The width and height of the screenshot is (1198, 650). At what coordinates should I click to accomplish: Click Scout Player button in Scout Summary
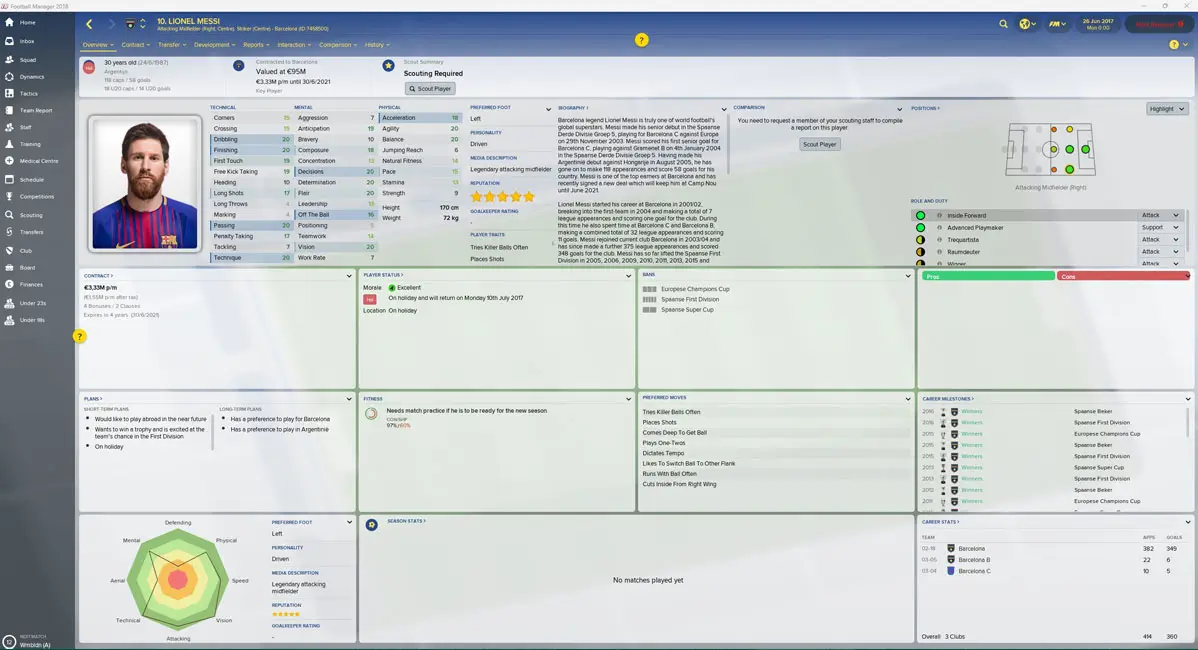click(x=430, y=89)
